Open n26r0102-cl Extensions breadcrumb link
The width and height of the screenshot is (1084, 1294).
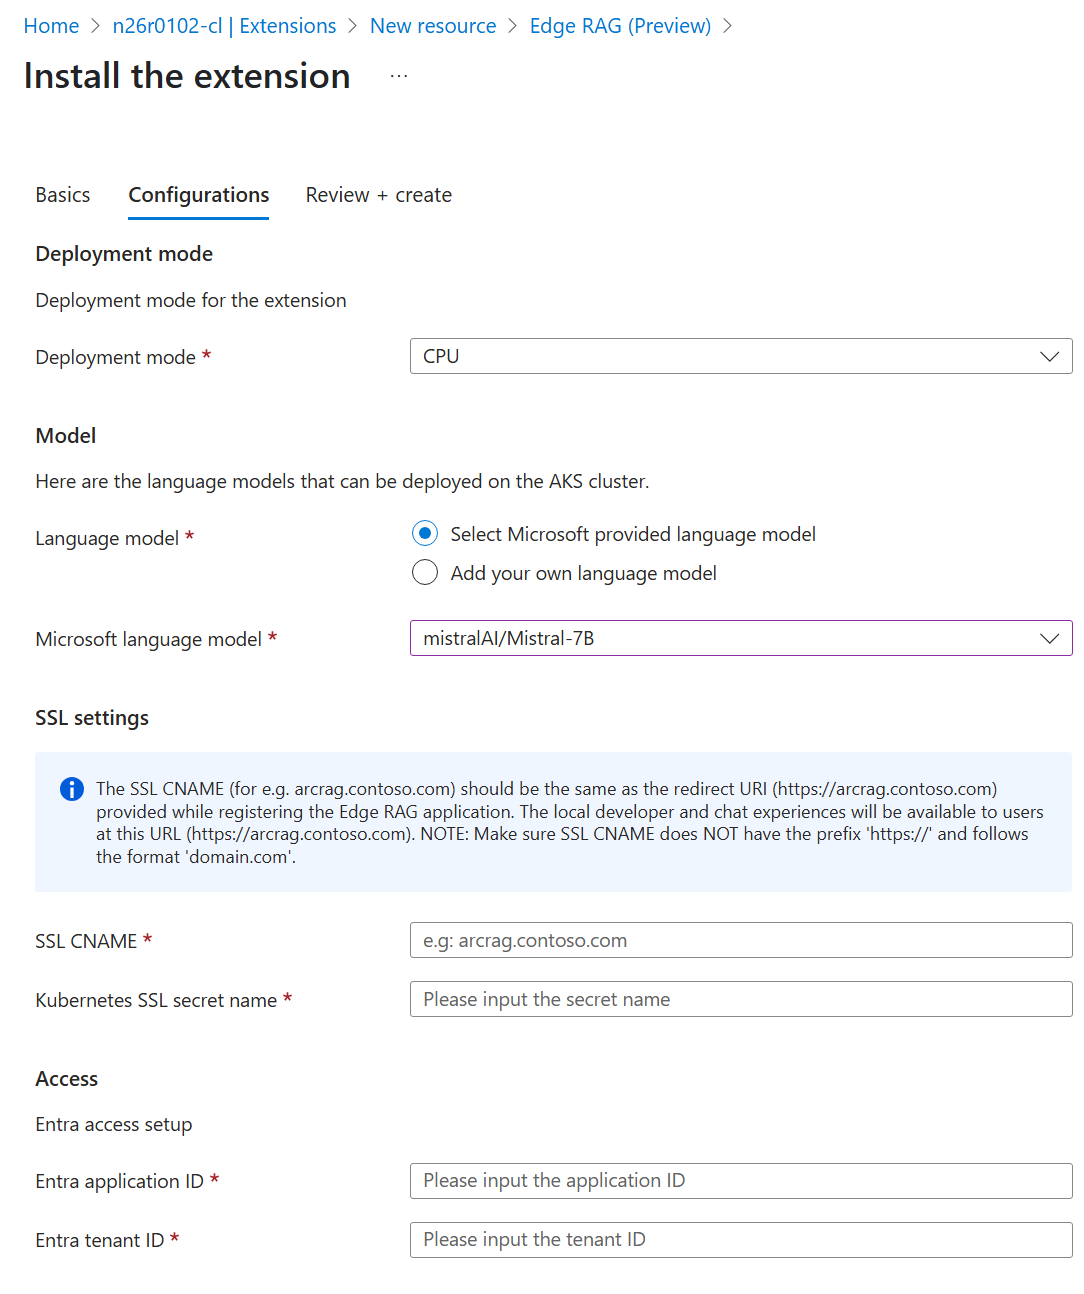pyautogui.click(x=224, y=26)
